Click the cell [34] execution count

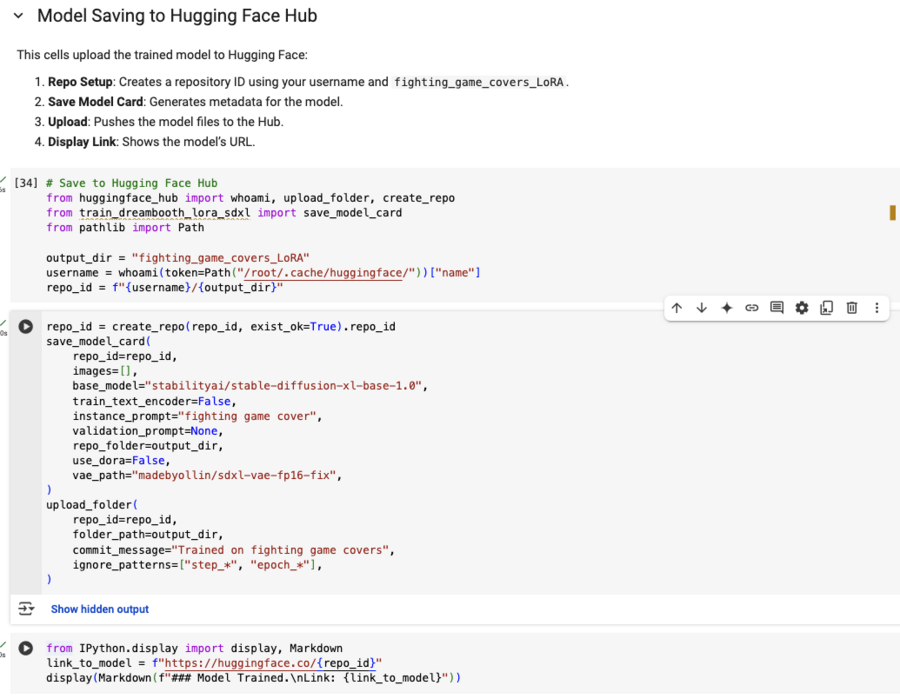click(26, 183)
